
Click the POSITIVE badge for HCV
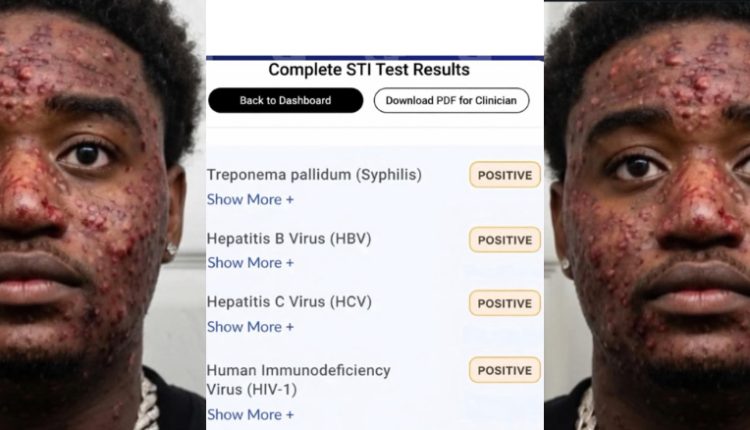[x=505, y=303]
